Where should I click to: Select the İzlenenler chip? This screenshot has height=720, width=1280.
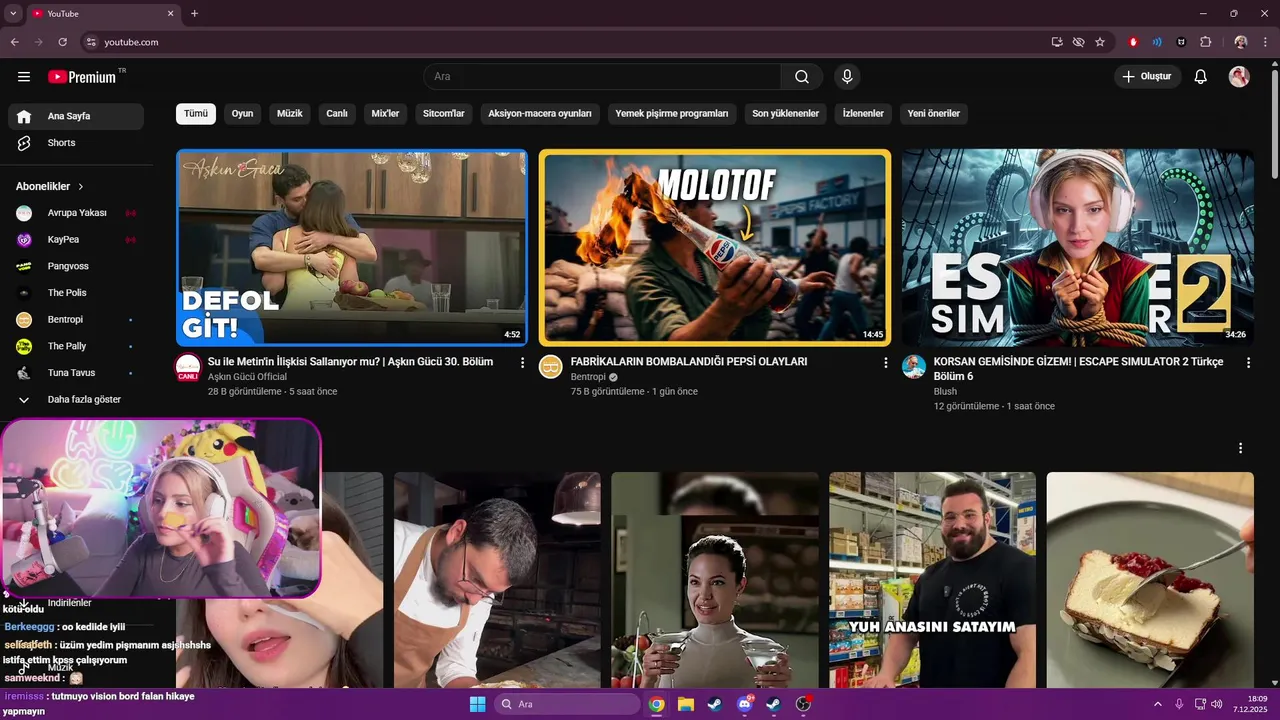pyautogui.click(x=863, y=114)
